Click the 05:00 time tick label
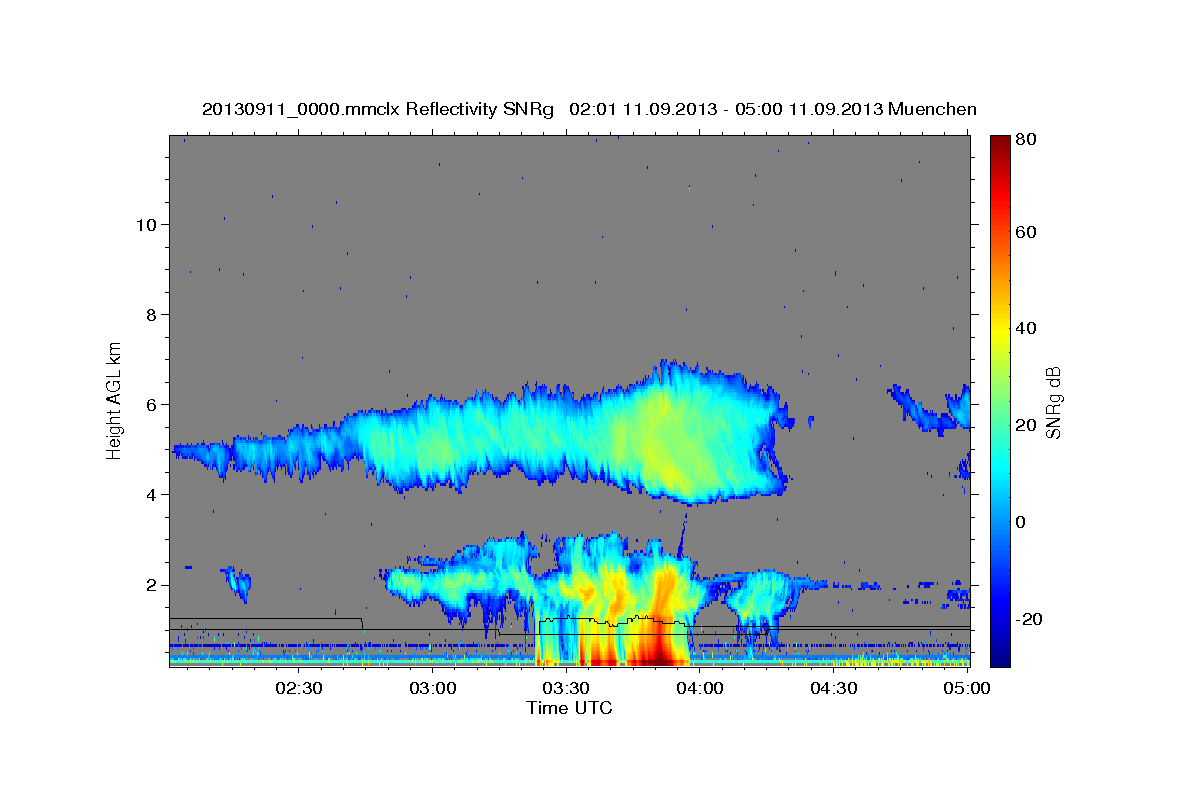The image size is (1200, 800). click(x=967, y=688)
